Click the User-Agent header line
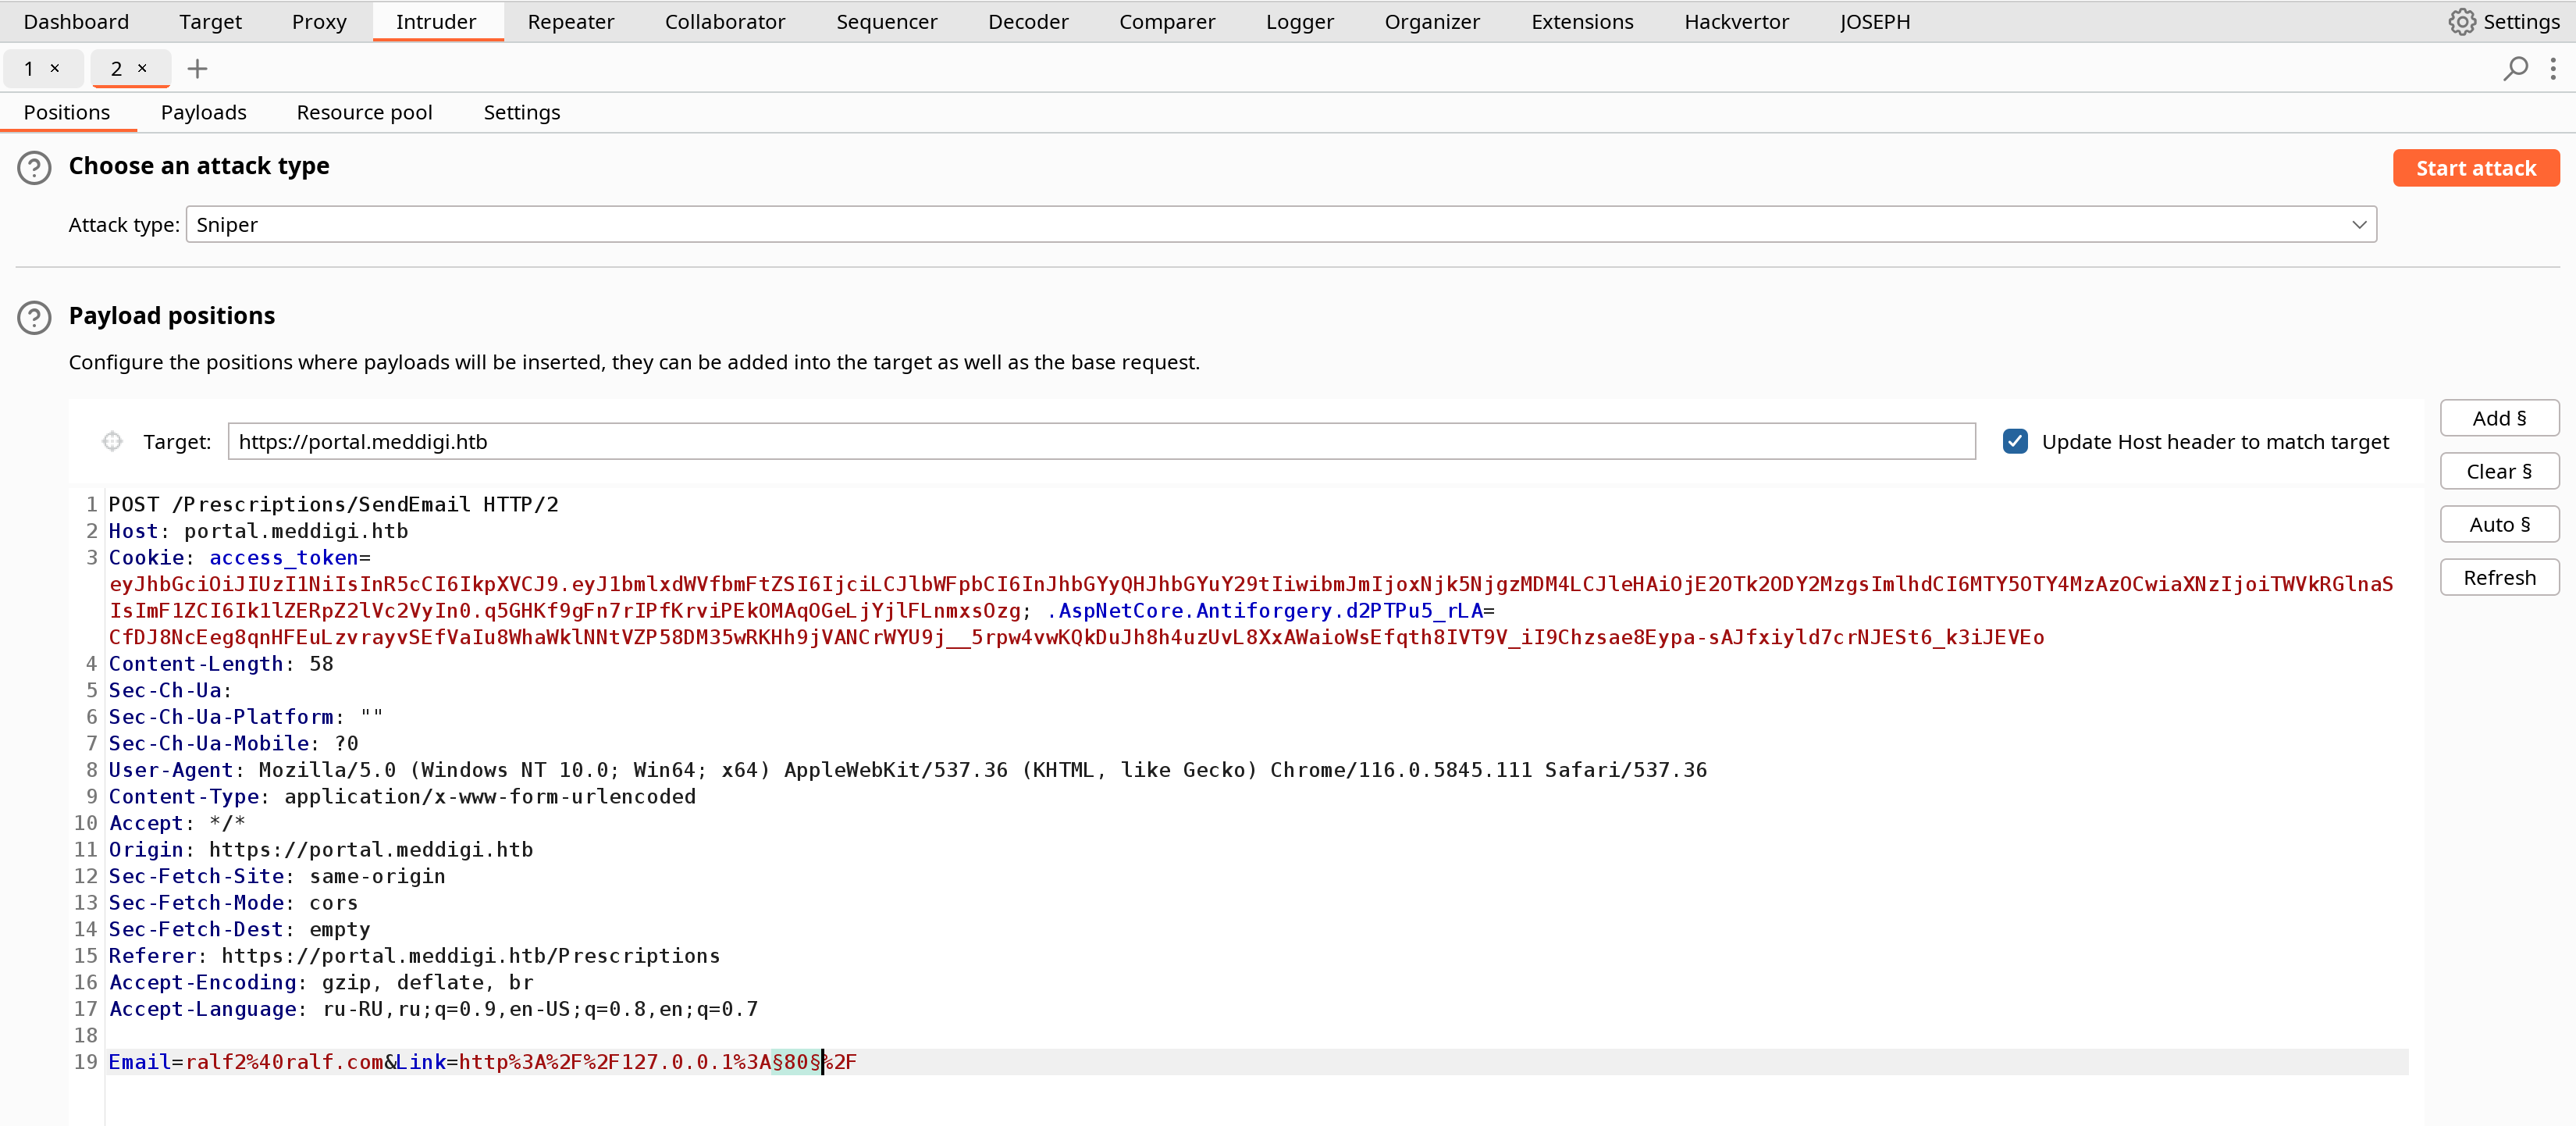 point(907,769)
